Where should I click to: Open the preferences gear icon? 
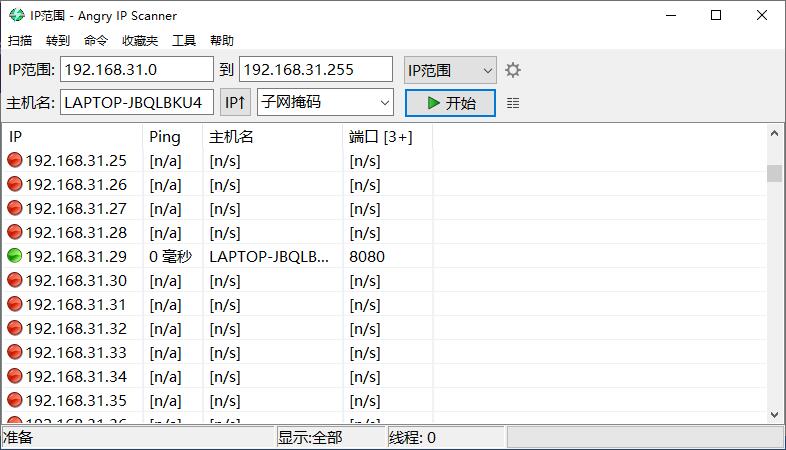[513, 70]
